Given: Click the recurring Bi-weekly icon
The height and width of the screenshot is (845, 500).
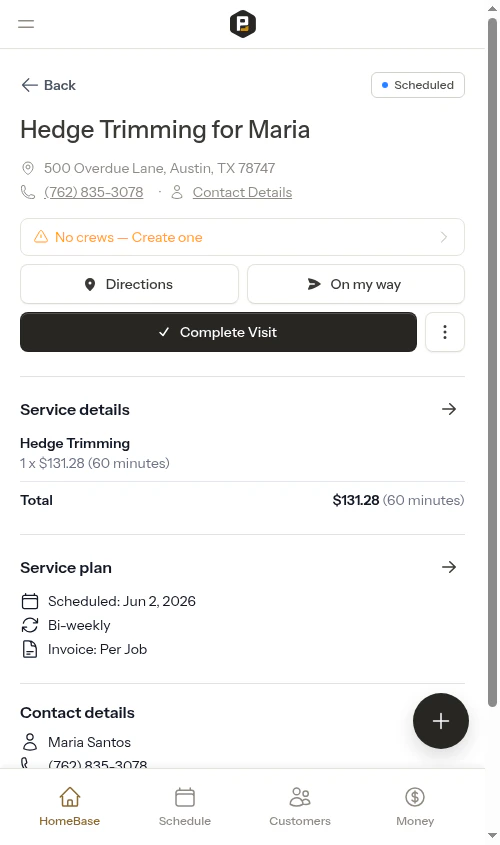Looking at the screenshot, I should (x=30, y=625).
